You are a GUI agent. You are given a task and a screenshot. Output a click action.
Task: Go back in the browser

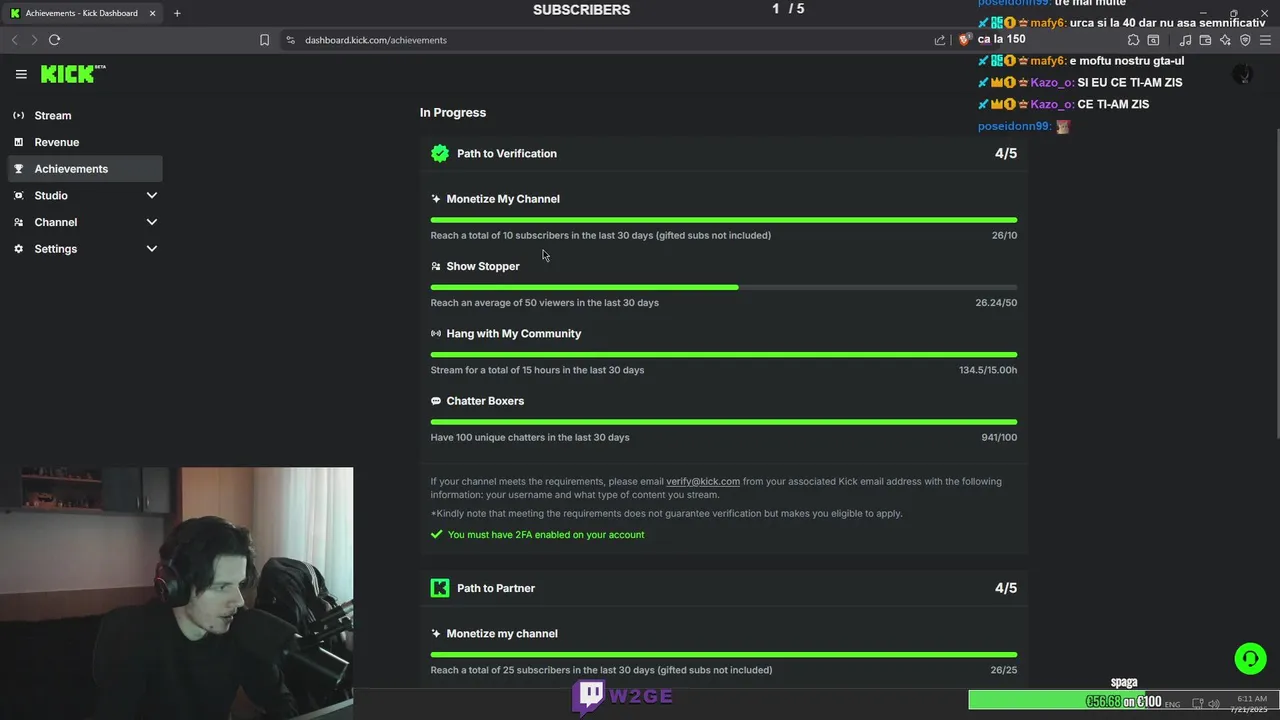pos(14,40)
